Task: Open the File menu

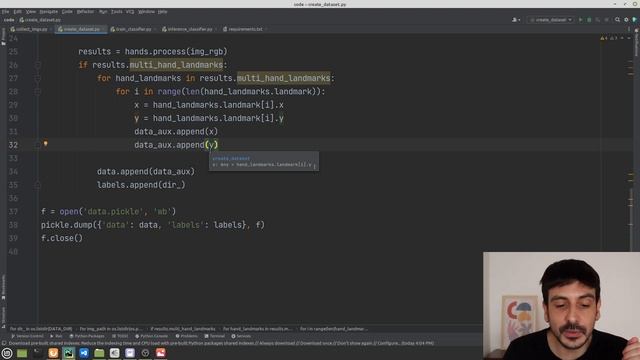Action: [5, 11]
